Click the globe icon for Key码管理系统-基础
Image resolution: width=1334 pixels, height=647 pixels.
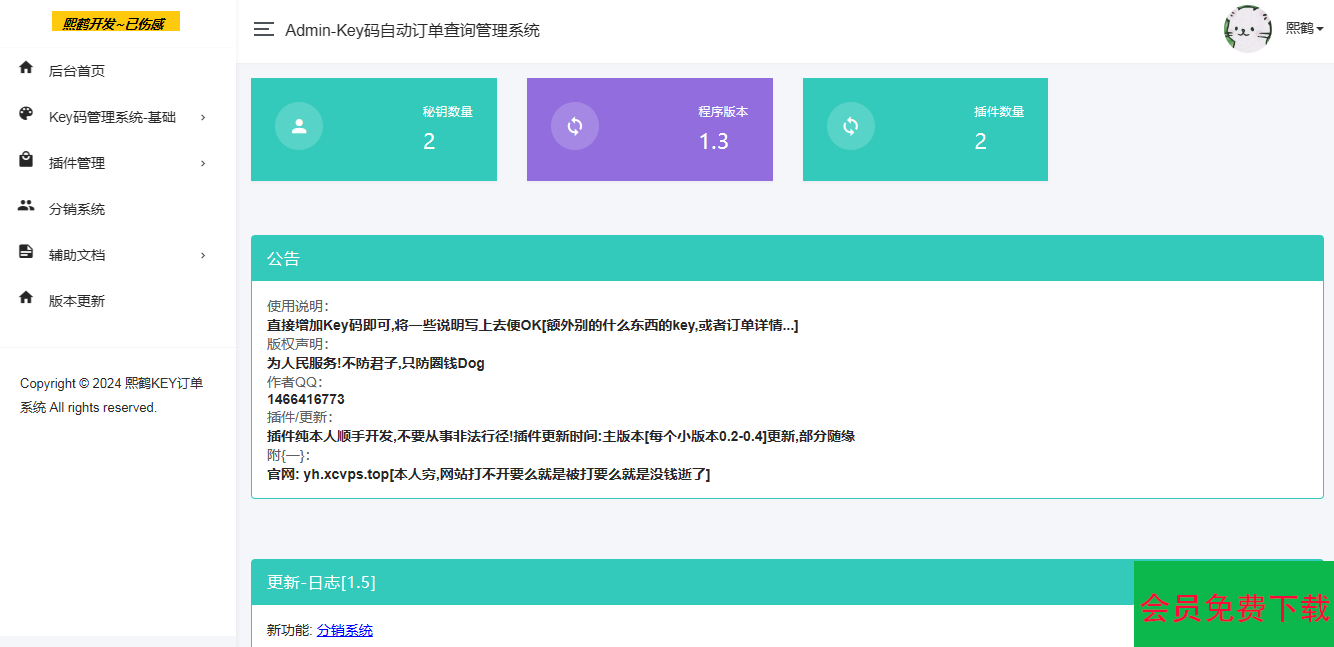coord(25,116)
